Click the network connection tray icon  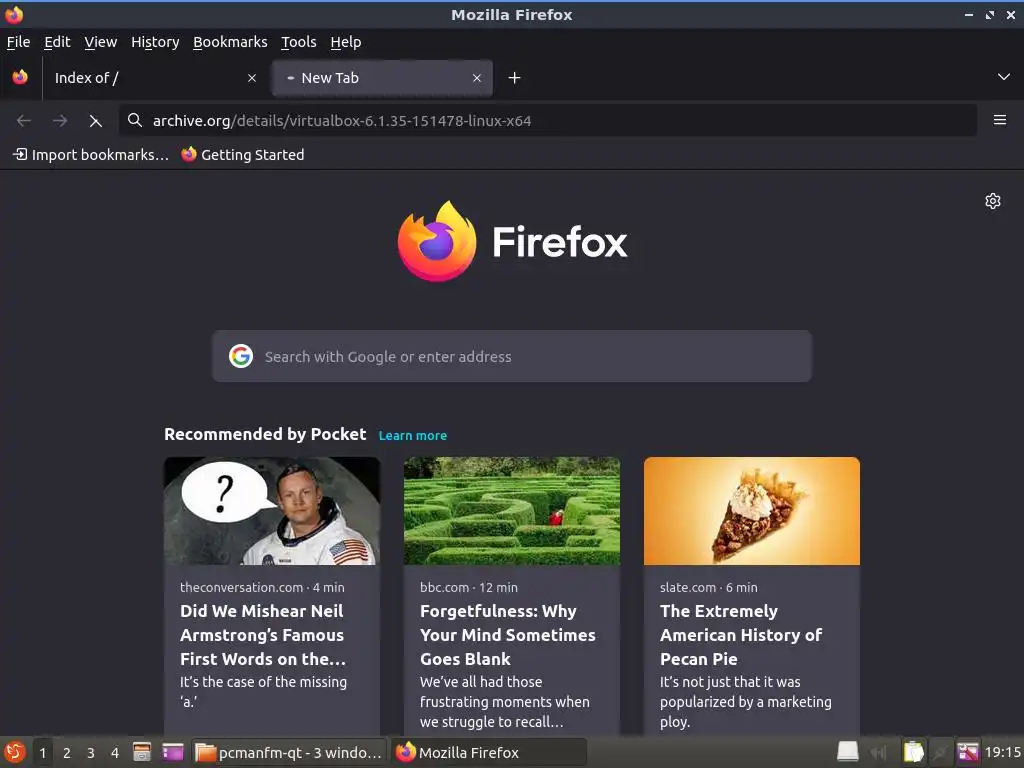[940, 752]
